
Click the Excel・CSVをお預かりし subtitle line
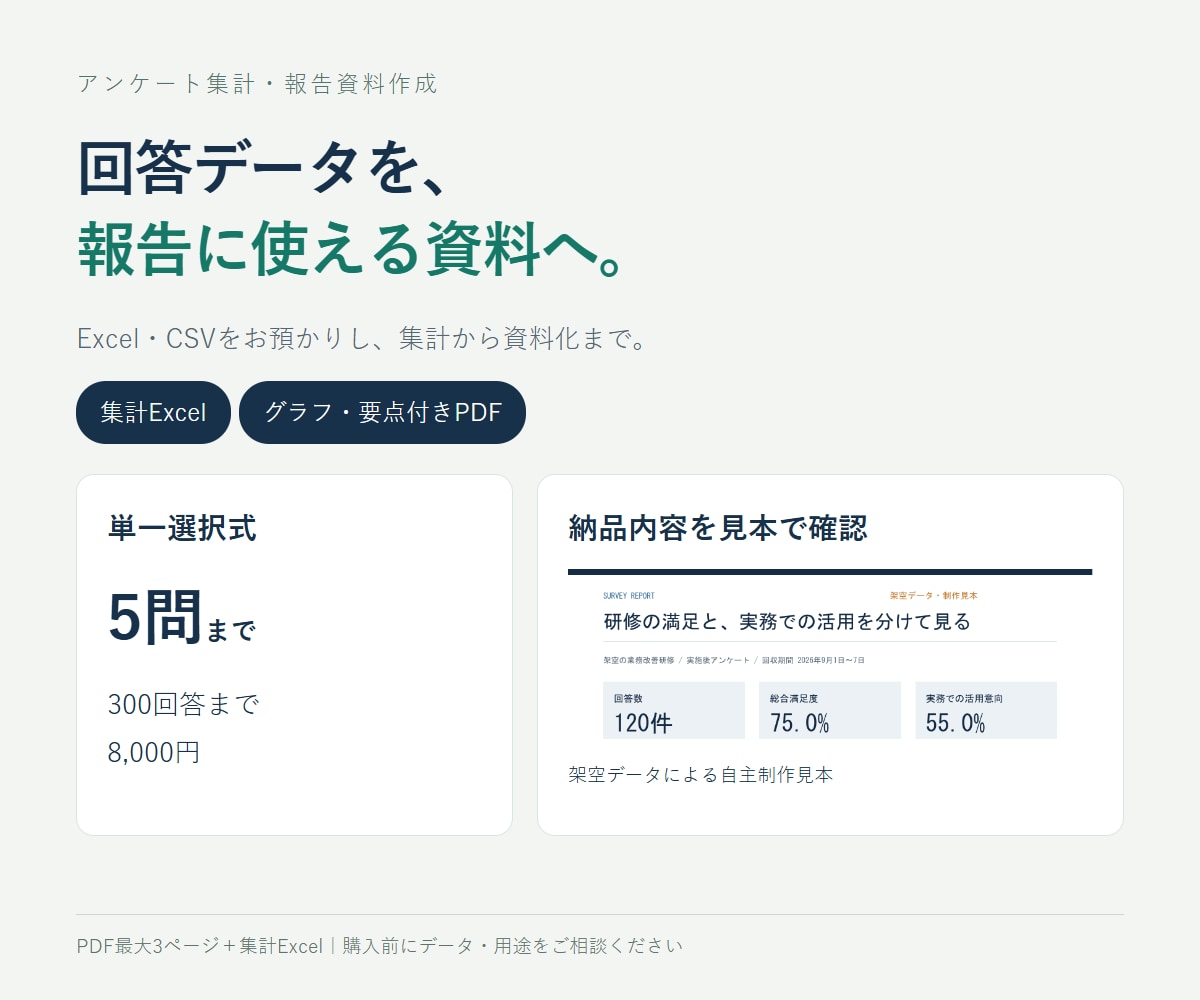362,339
